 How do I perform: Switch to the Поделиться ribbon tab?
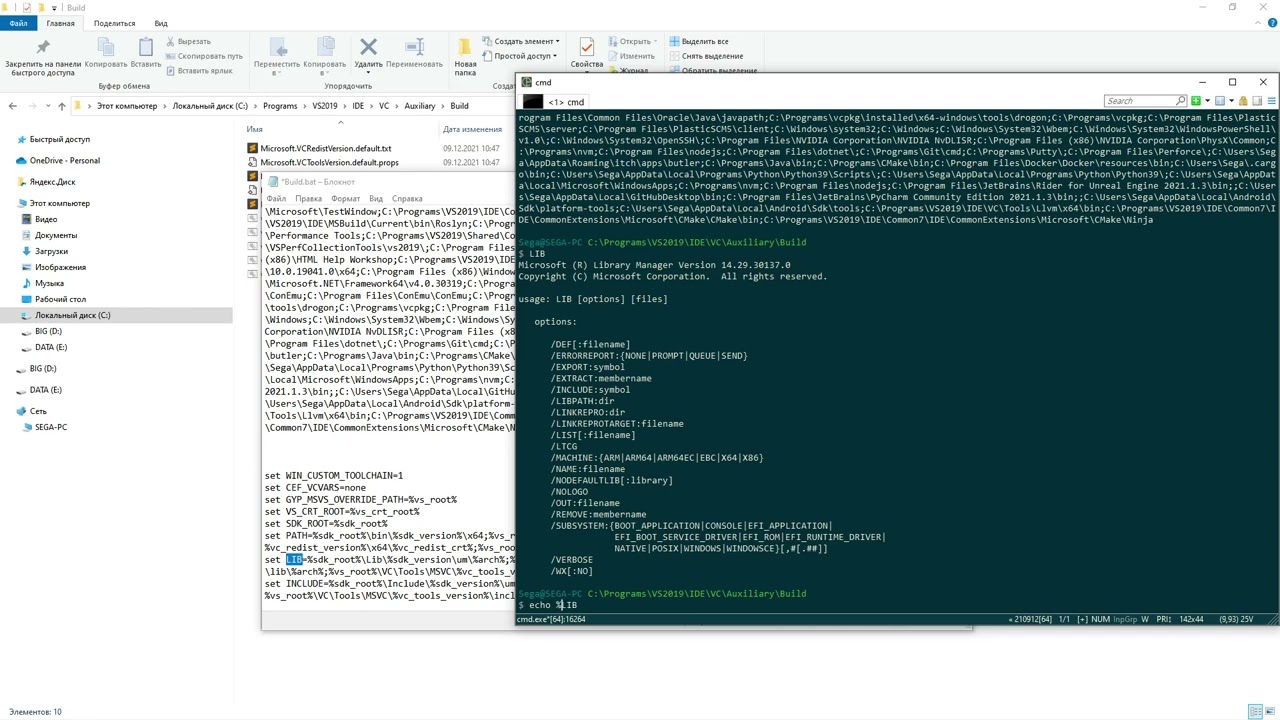click(x=114, y=23)
